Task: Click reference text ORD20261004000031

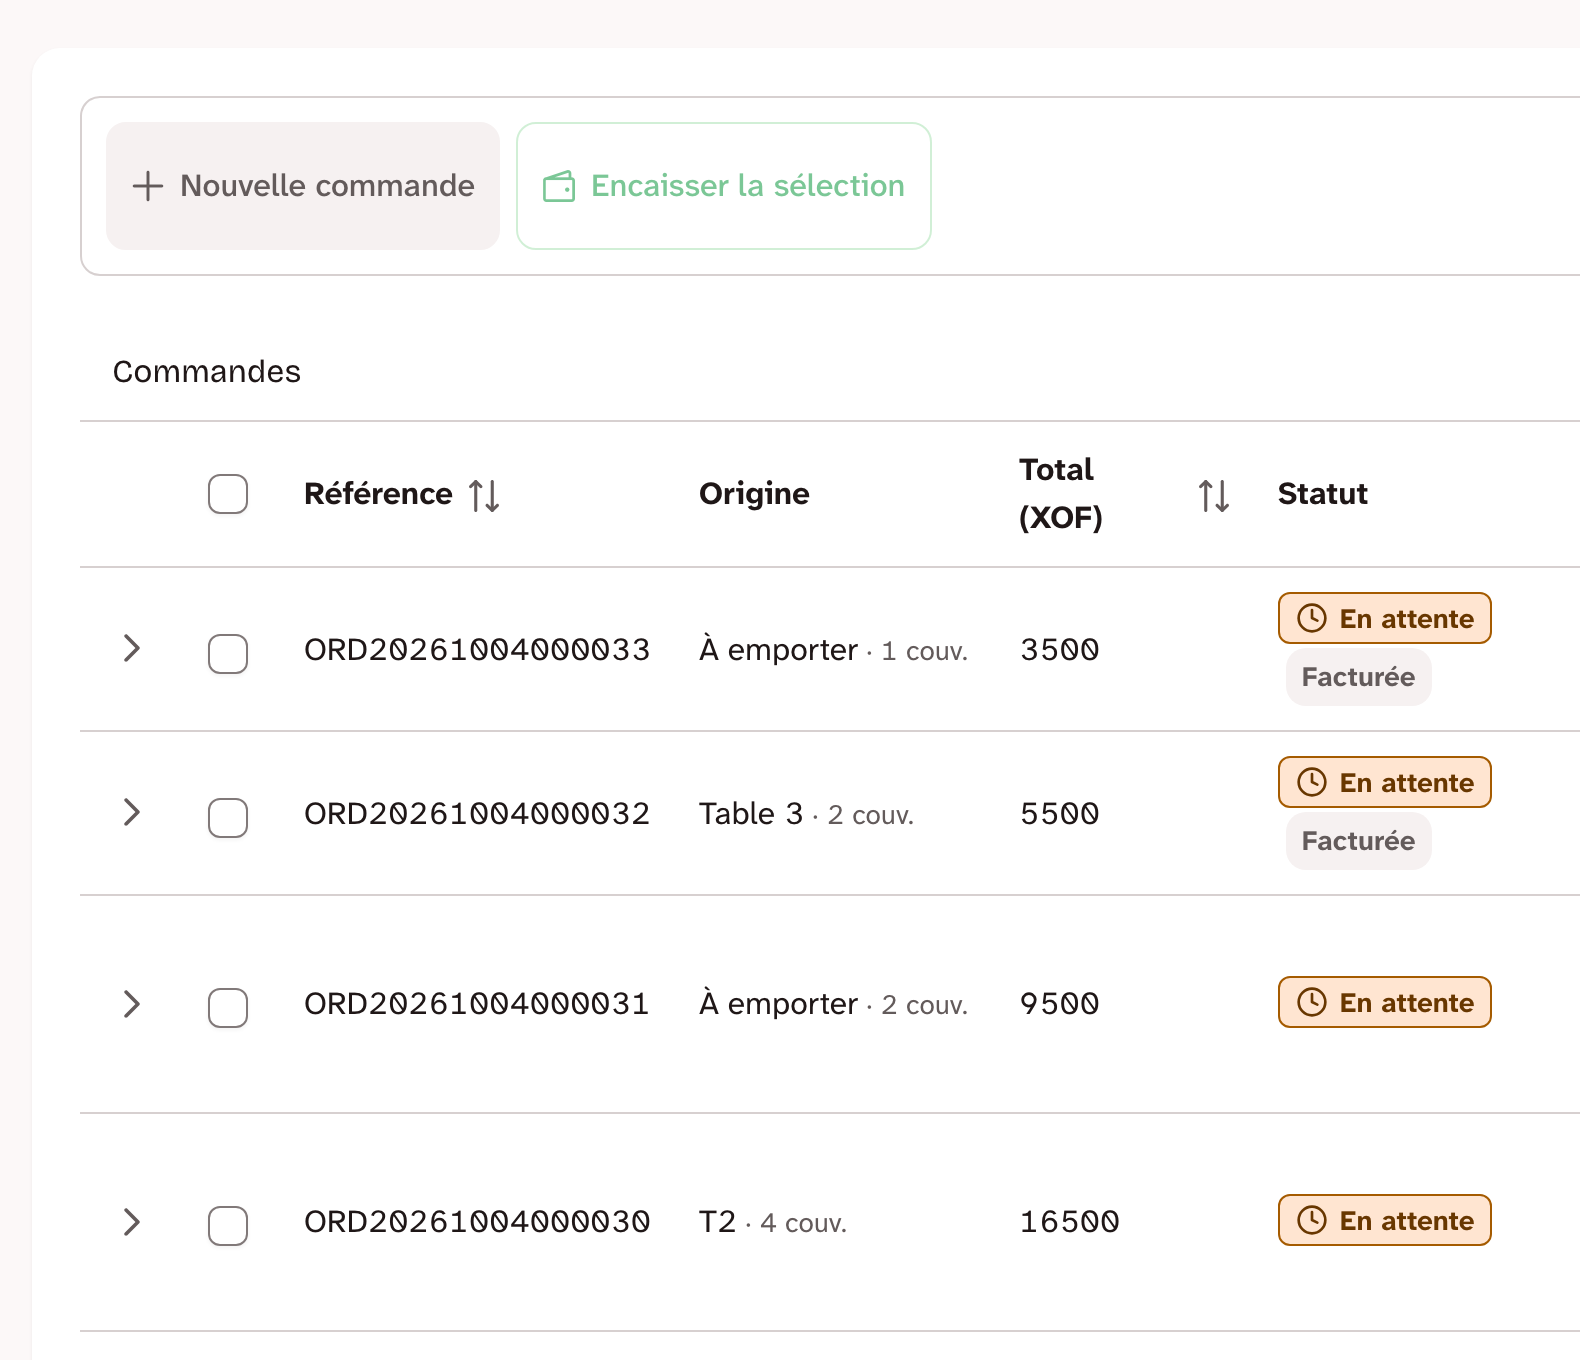Action: pyautogui.click(x=477, y=1004)
